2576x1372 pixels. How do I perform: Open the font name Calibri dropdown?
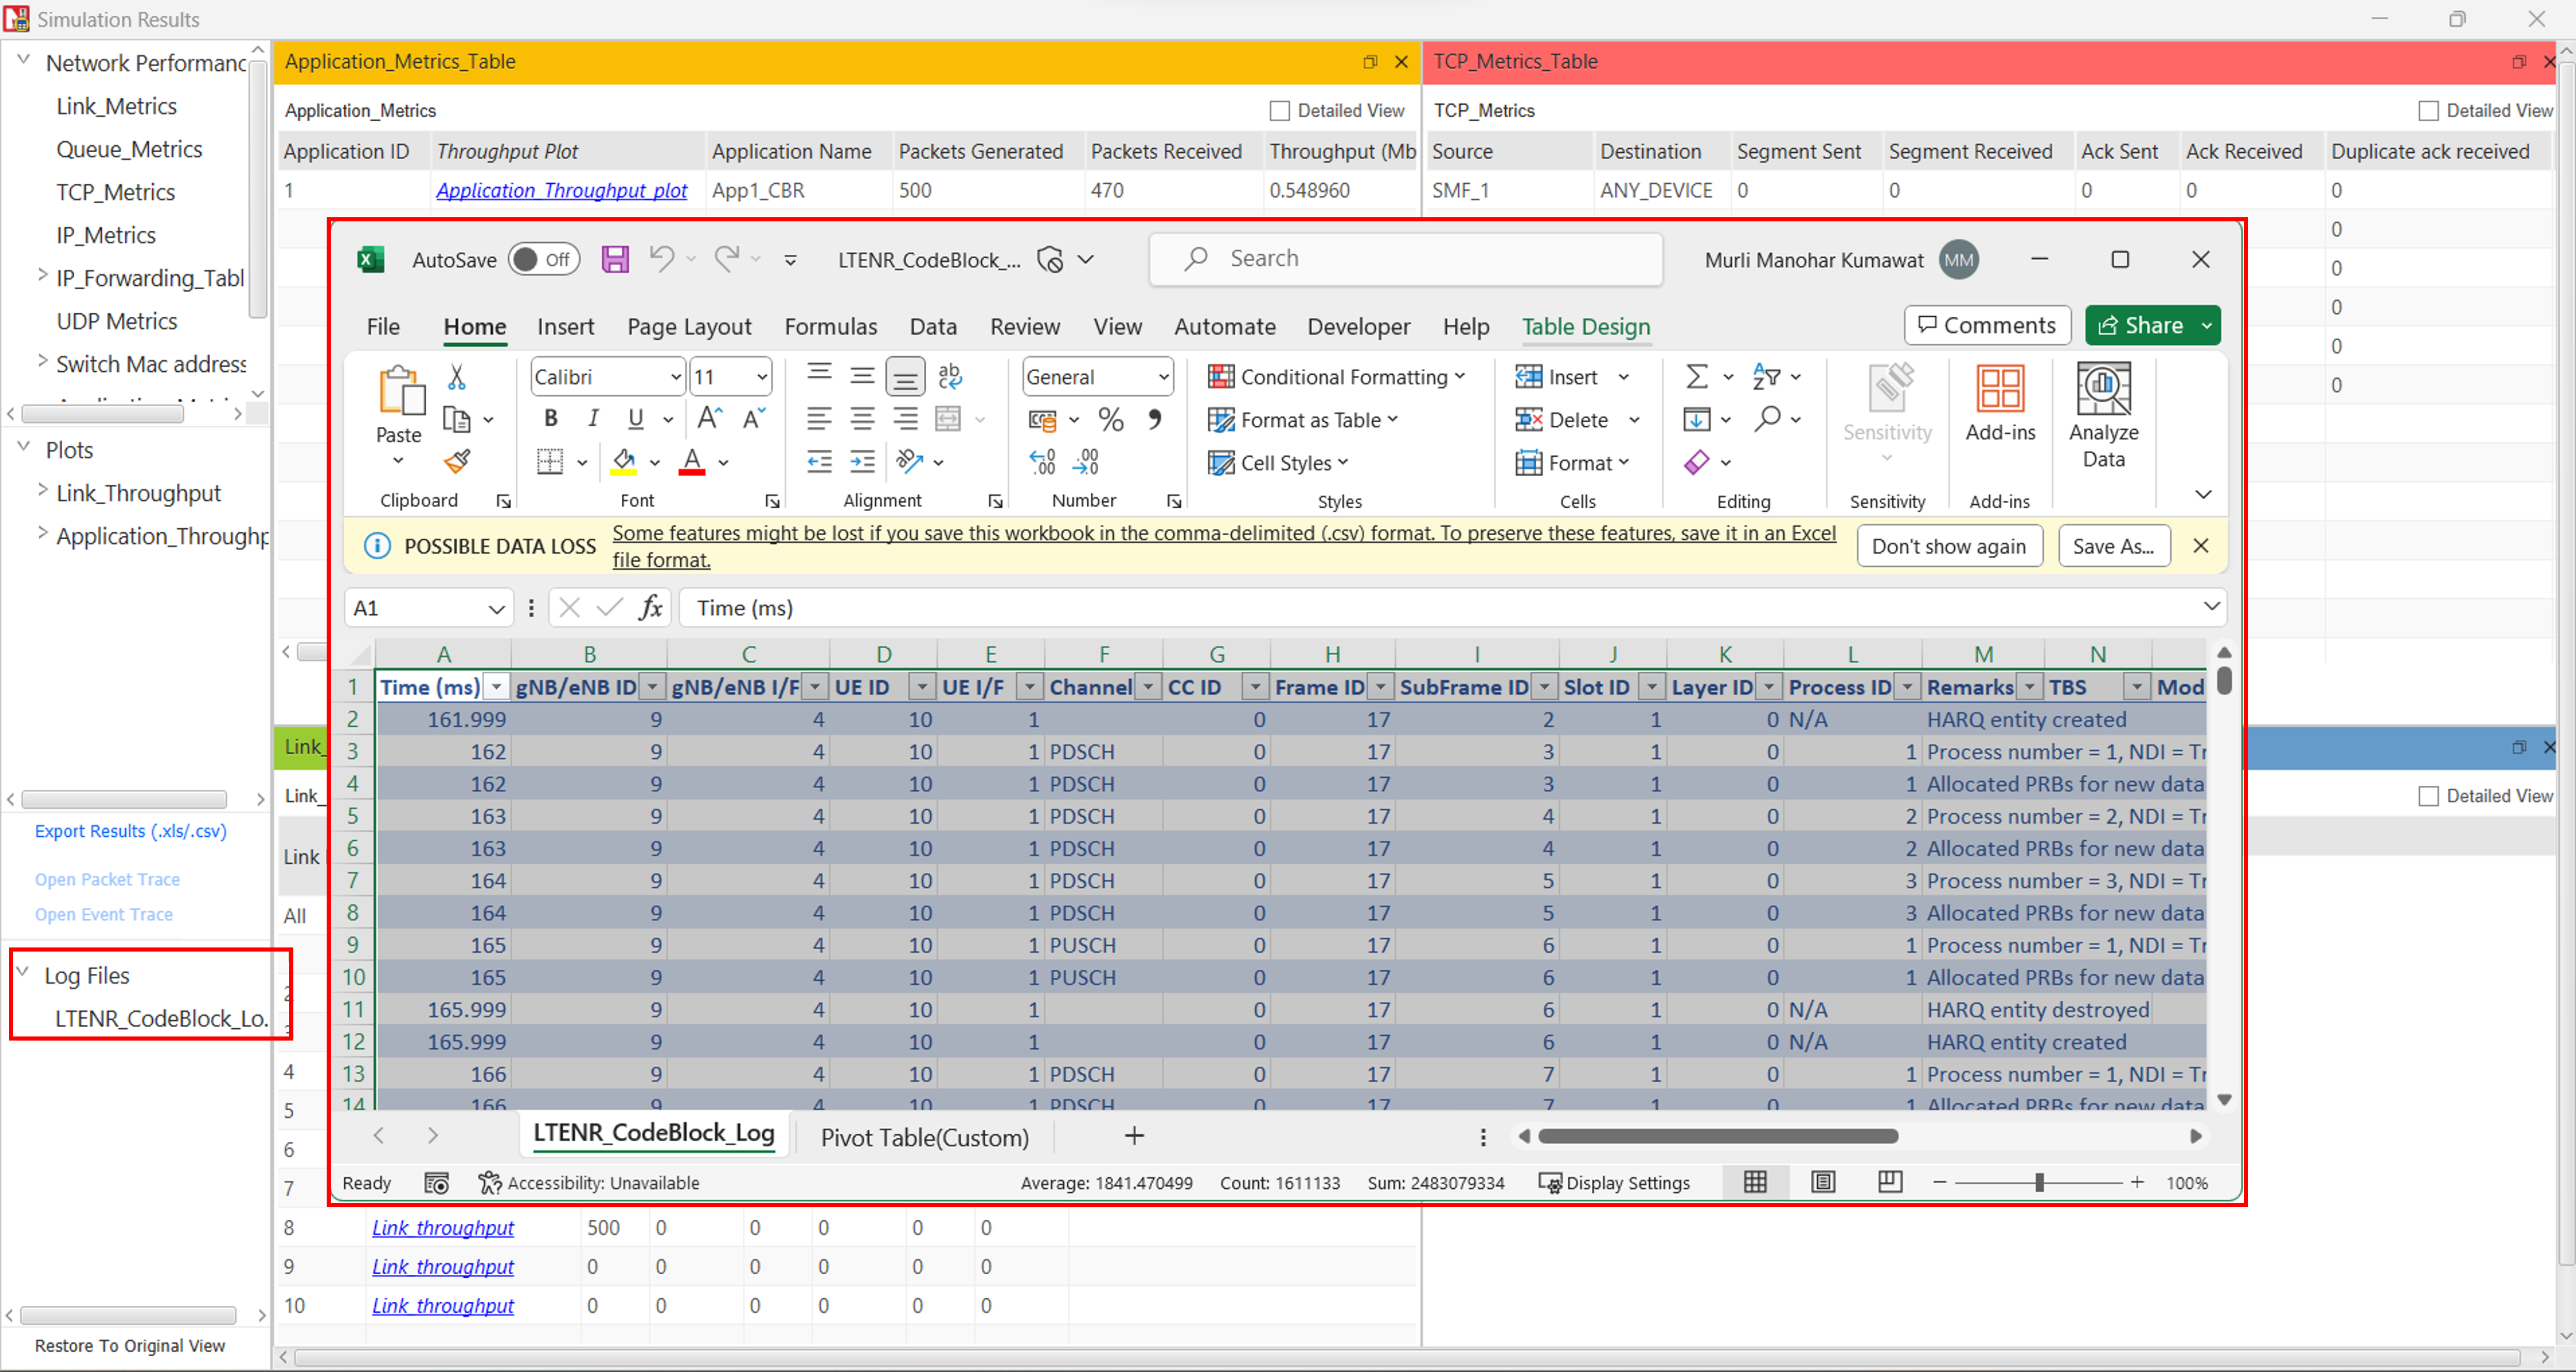click(676, 377)
